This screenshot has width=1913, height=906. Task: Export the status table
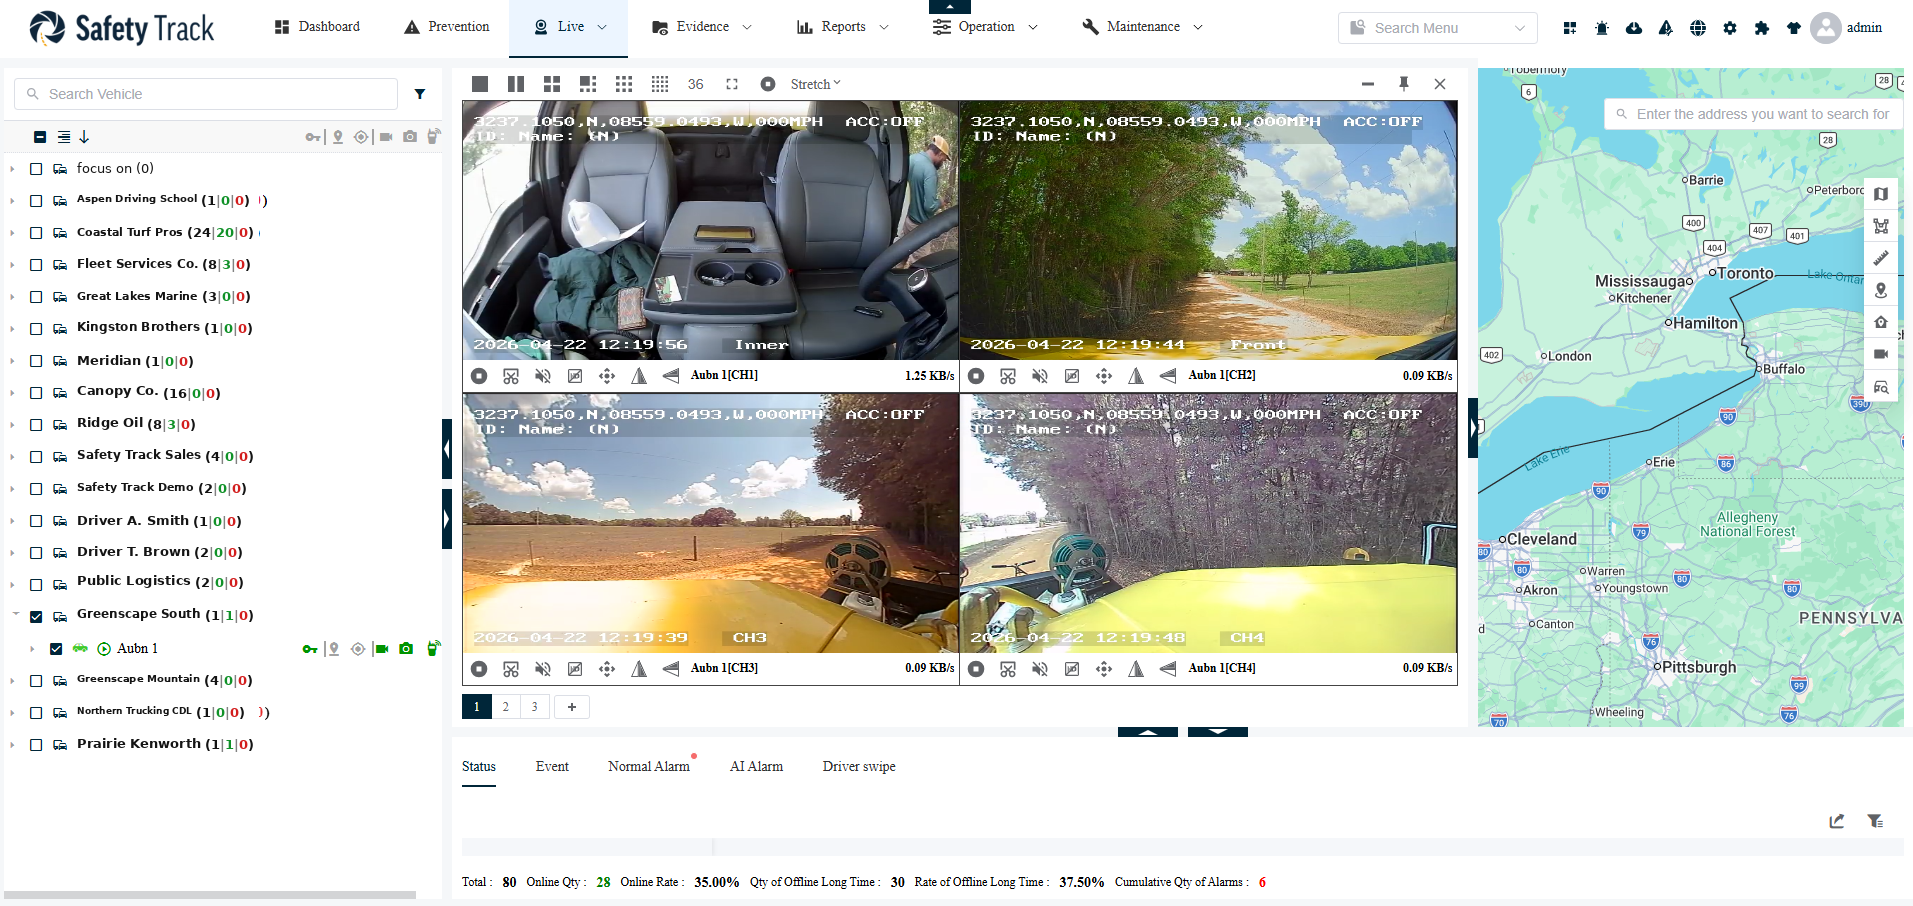tap(1837, 821)
